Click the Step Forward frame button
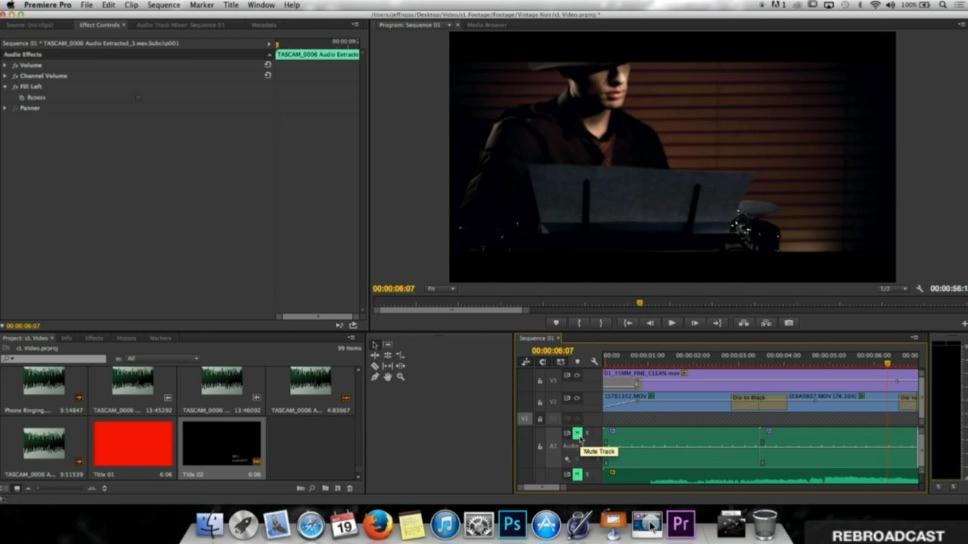The height and width of the screenshot is (544, 968). coord(694,323)
